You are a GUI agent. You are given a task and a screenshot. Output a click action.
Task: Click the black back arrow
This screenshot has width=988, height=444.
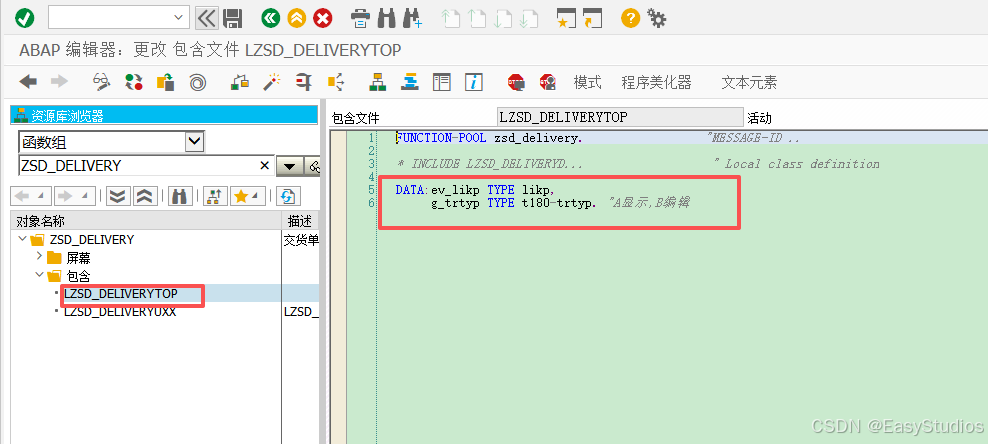28,82
